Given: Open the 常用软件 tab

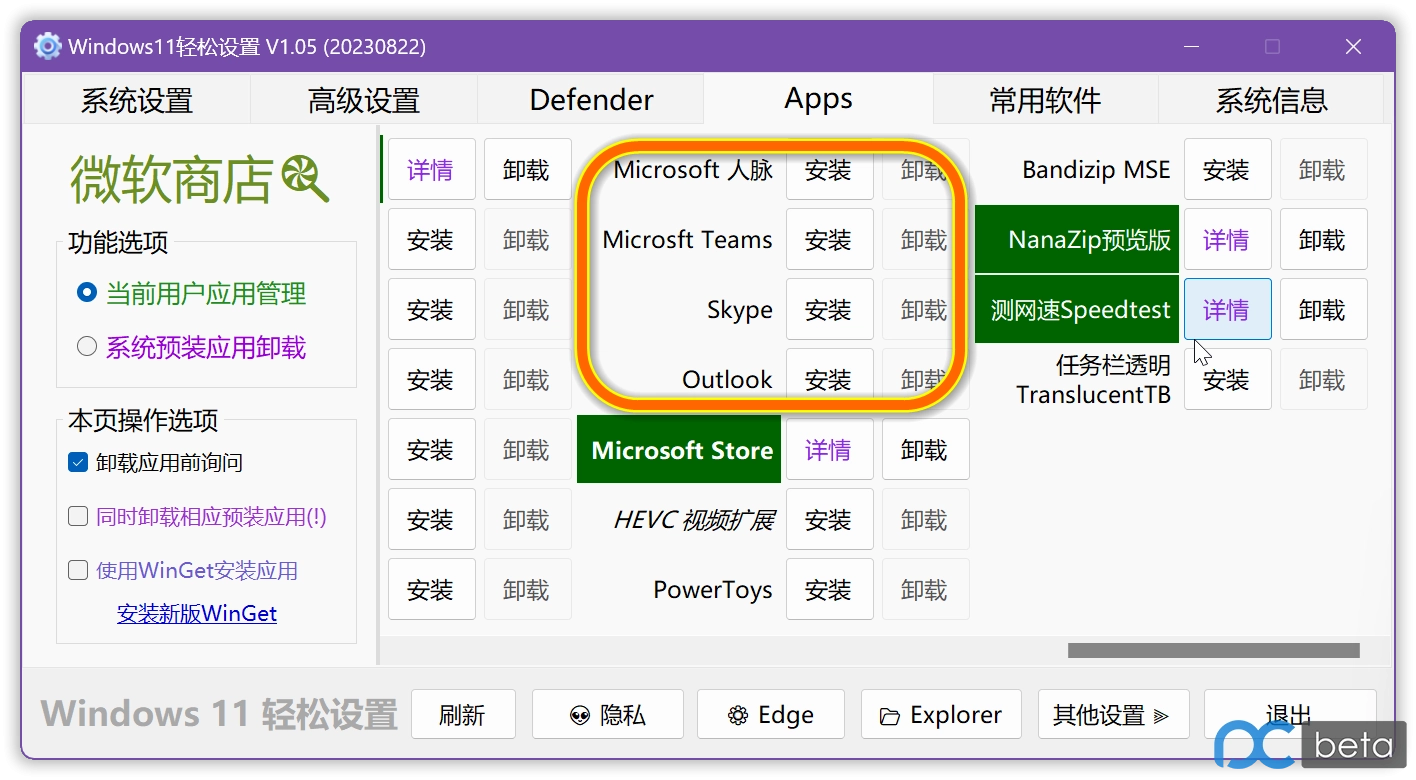Looking at the screenshot, I should [1045, 99].
